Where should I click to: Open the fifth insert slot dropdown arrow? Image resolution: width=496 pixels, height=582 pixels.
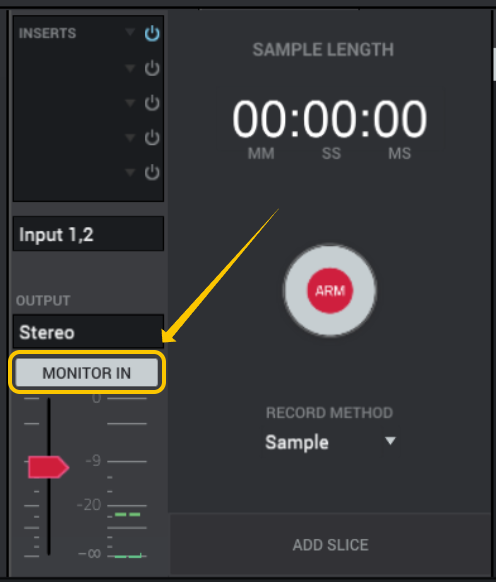[x=130, y=172]
